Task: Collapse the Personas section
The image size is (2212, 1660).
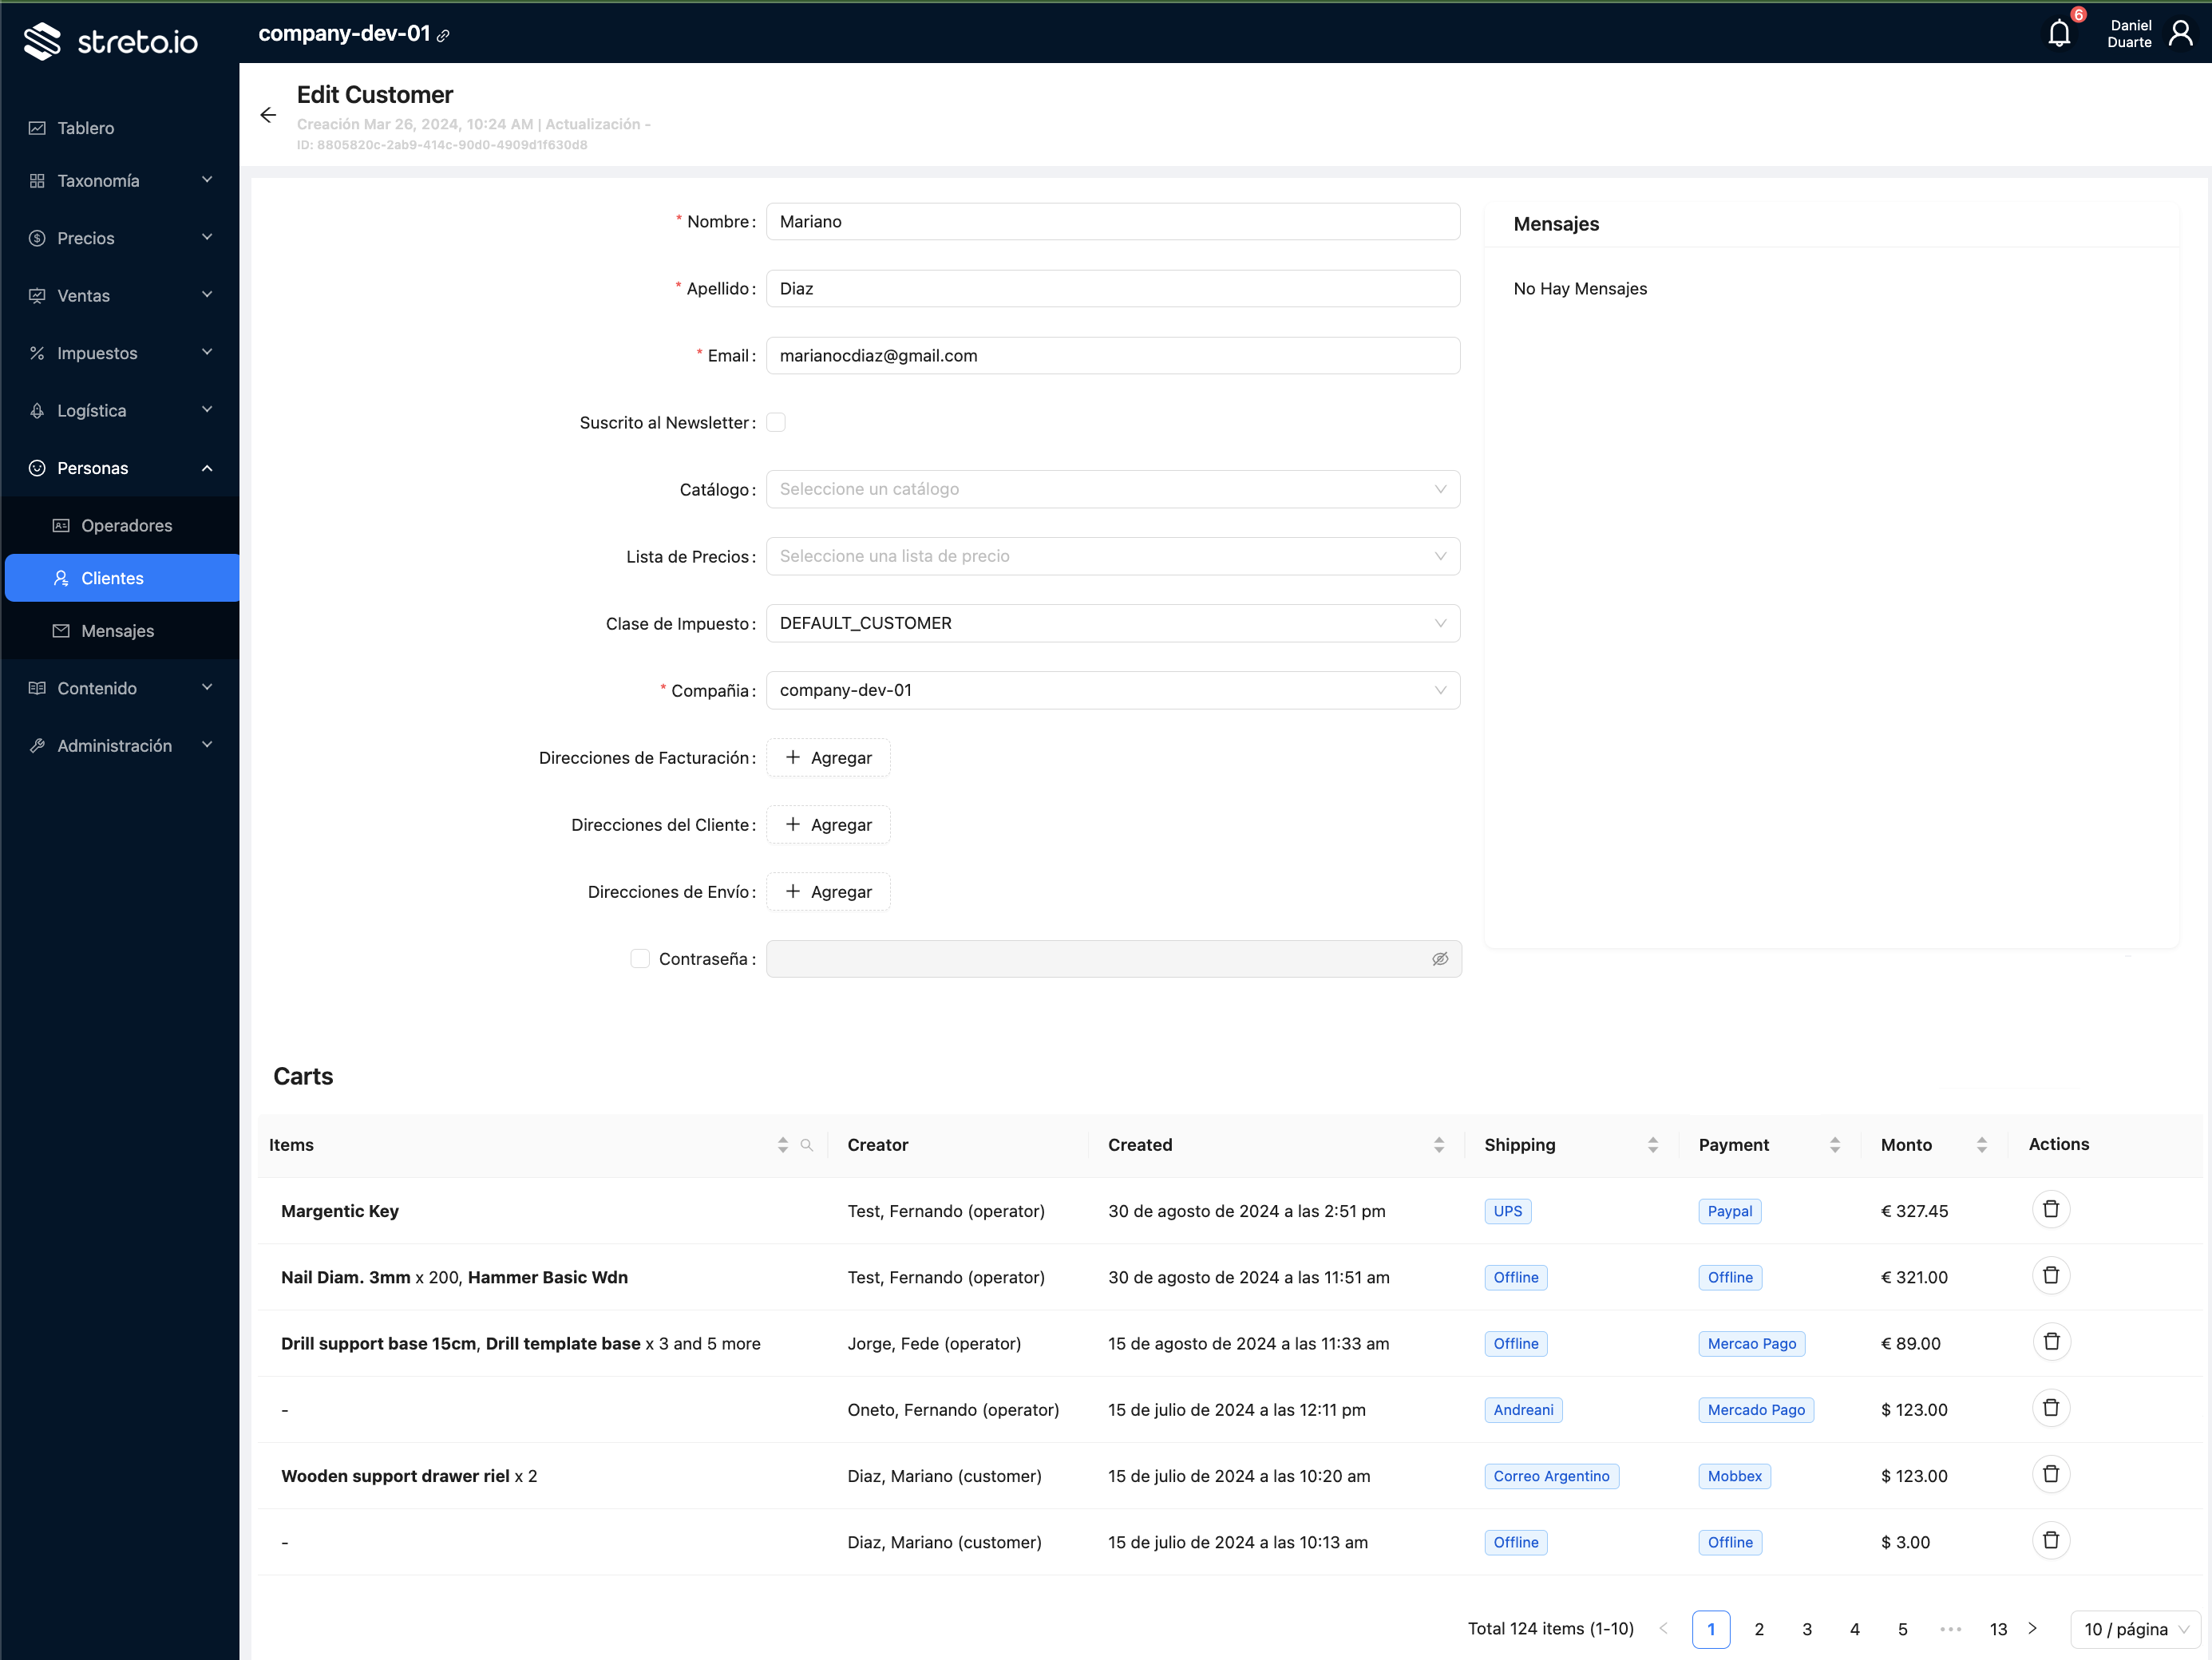Action: [x=207, y=467]
